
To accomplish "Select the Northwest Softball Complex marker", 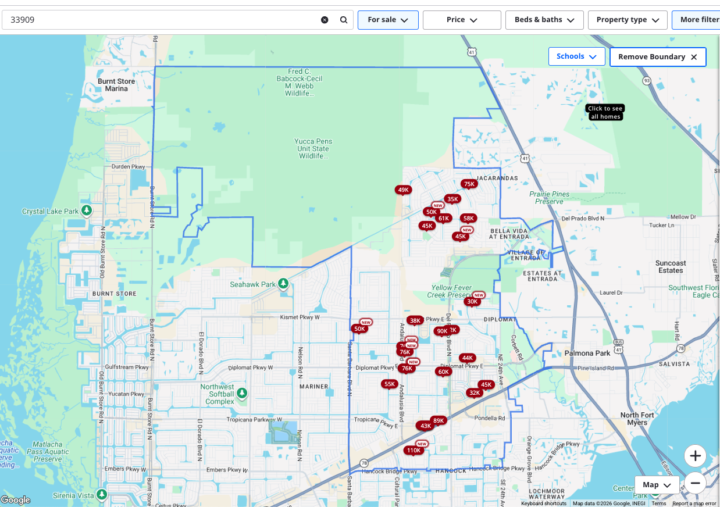I will (242, 393).
